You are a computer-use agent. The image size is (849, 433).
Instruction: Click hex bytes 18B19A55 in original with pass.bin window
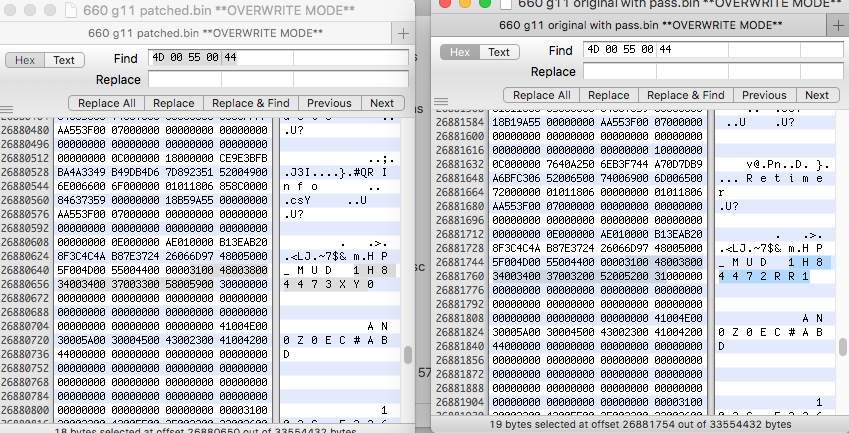pyautogui.click(x=516, y=122)
